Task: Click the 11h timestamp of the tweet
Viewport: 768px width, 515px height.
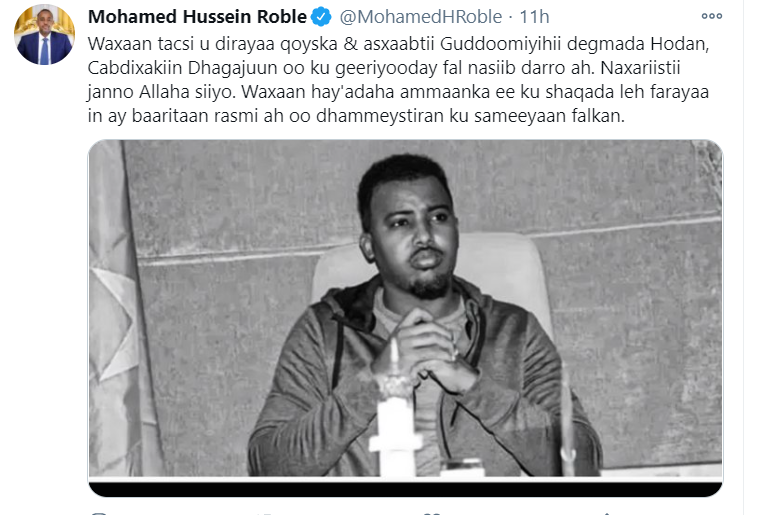Action: pos(534,17)
